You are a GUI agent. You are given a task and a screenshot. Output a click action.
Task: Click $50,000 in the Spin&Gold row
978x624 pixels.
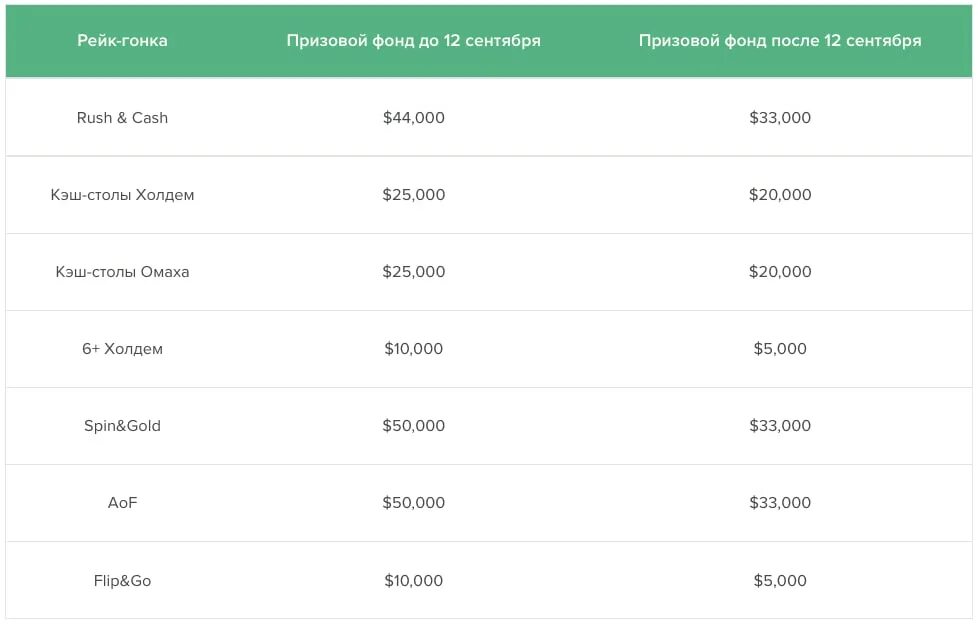pyautogui.click(x=414, y=426)
